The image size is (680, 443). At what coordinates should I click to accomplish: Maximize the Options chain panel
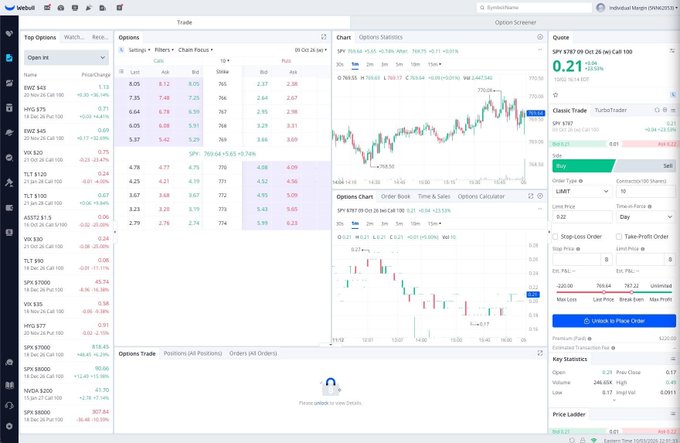point(324,37)
